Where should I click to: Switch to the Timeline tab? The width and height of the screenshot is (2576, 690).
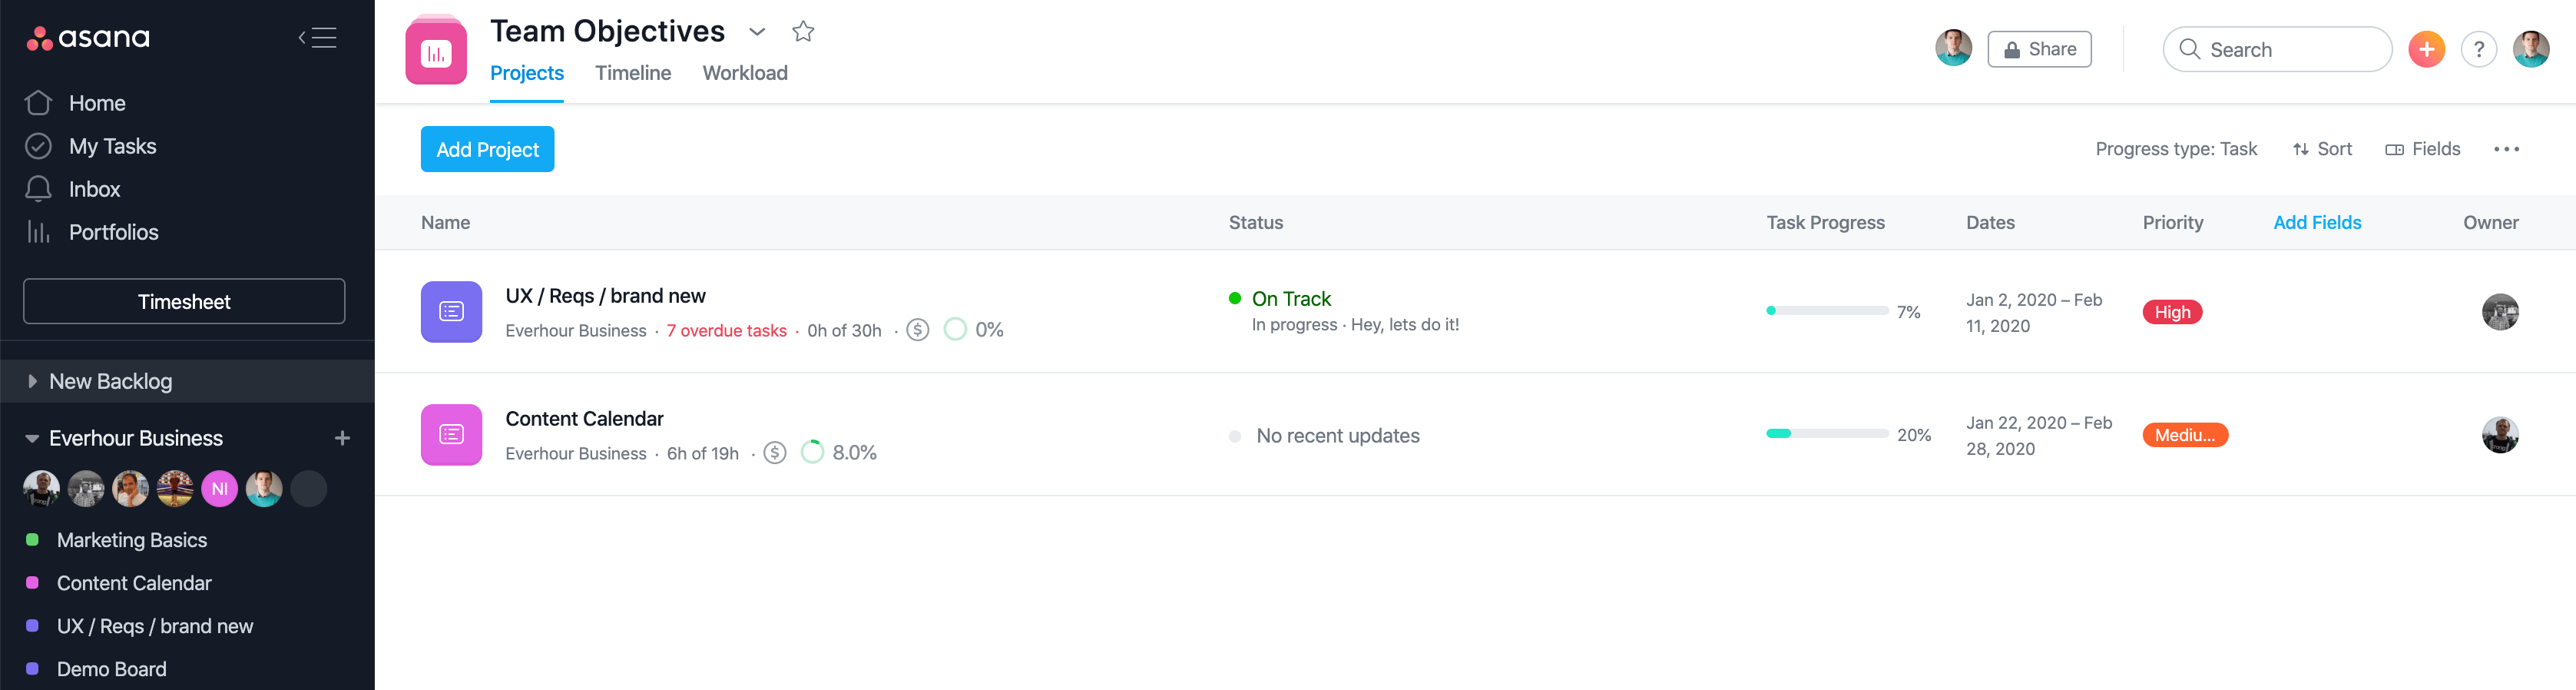(x=632, y=73)
